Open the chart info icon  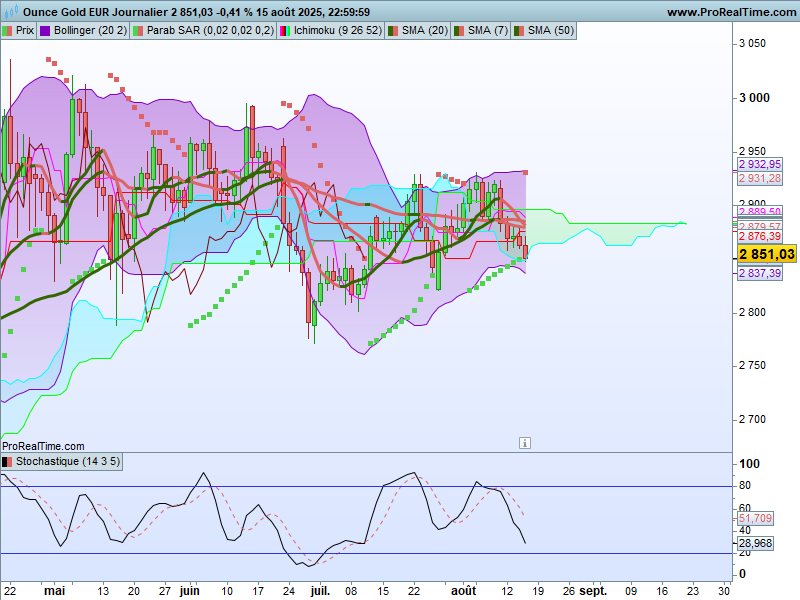(x=526, y=442)
